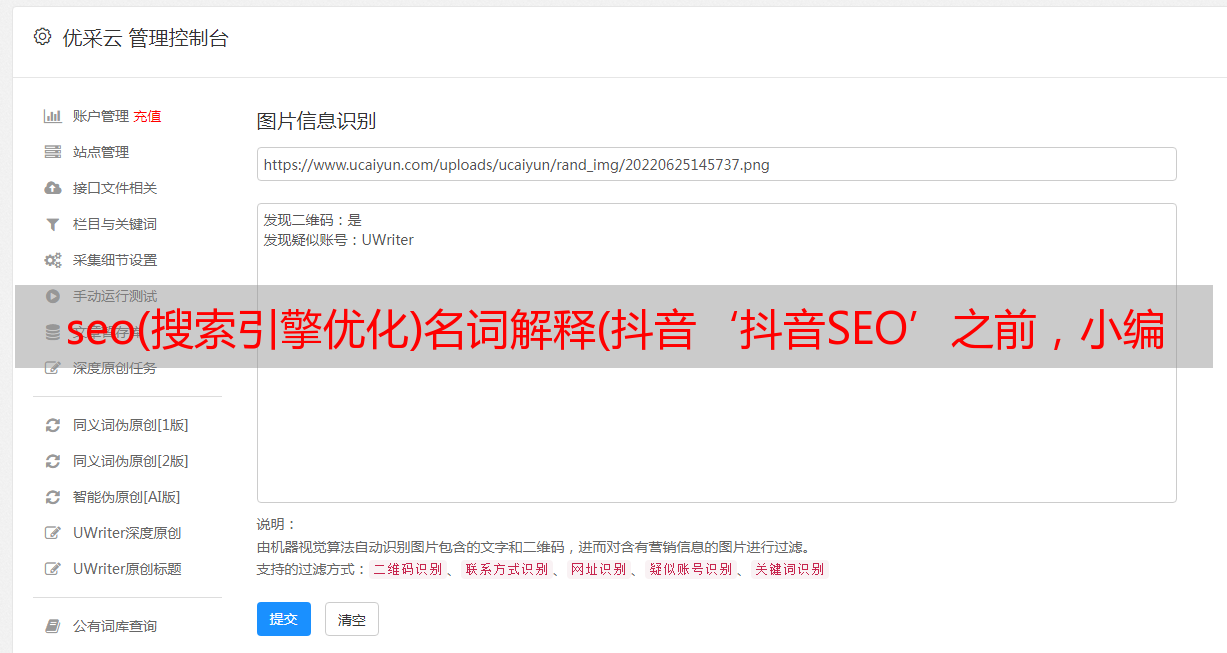Click the bar chart icon next to 账户管理
The image size is (1227, 653).
(x=53, y=116)
